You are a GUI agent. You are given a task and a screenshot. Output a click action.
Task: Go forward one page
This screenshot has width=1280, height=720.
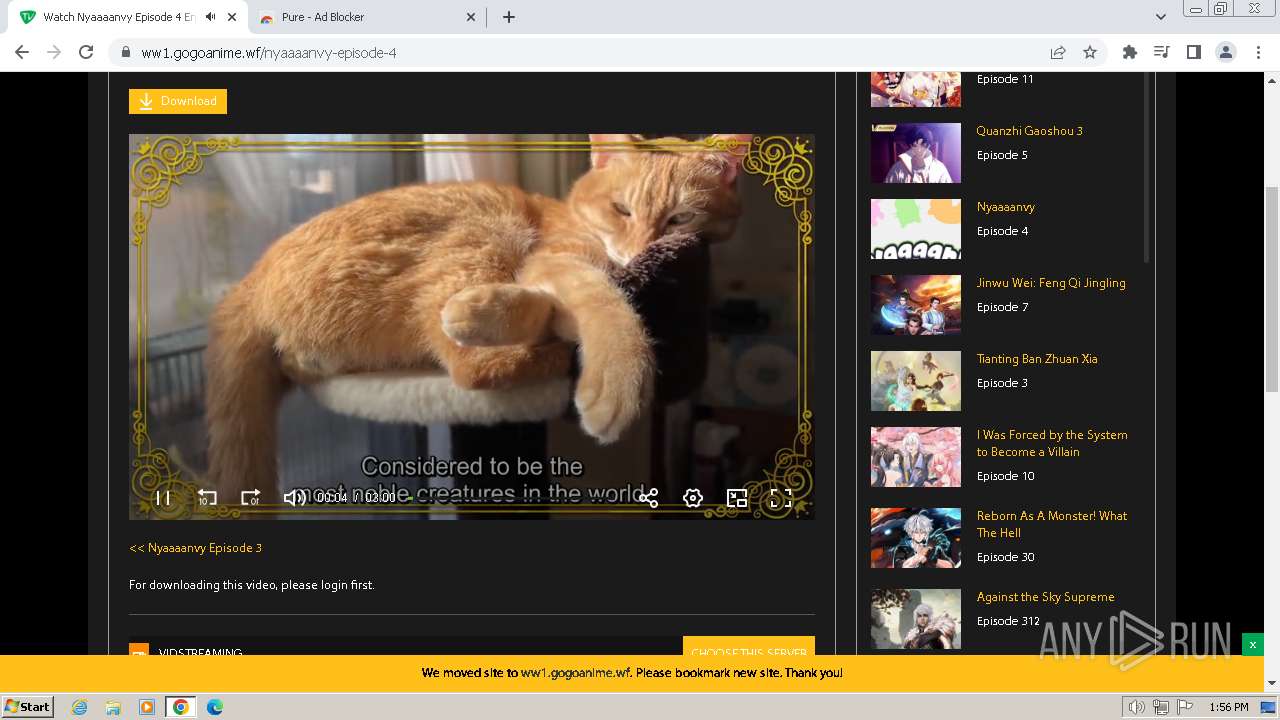click(54, 52)
